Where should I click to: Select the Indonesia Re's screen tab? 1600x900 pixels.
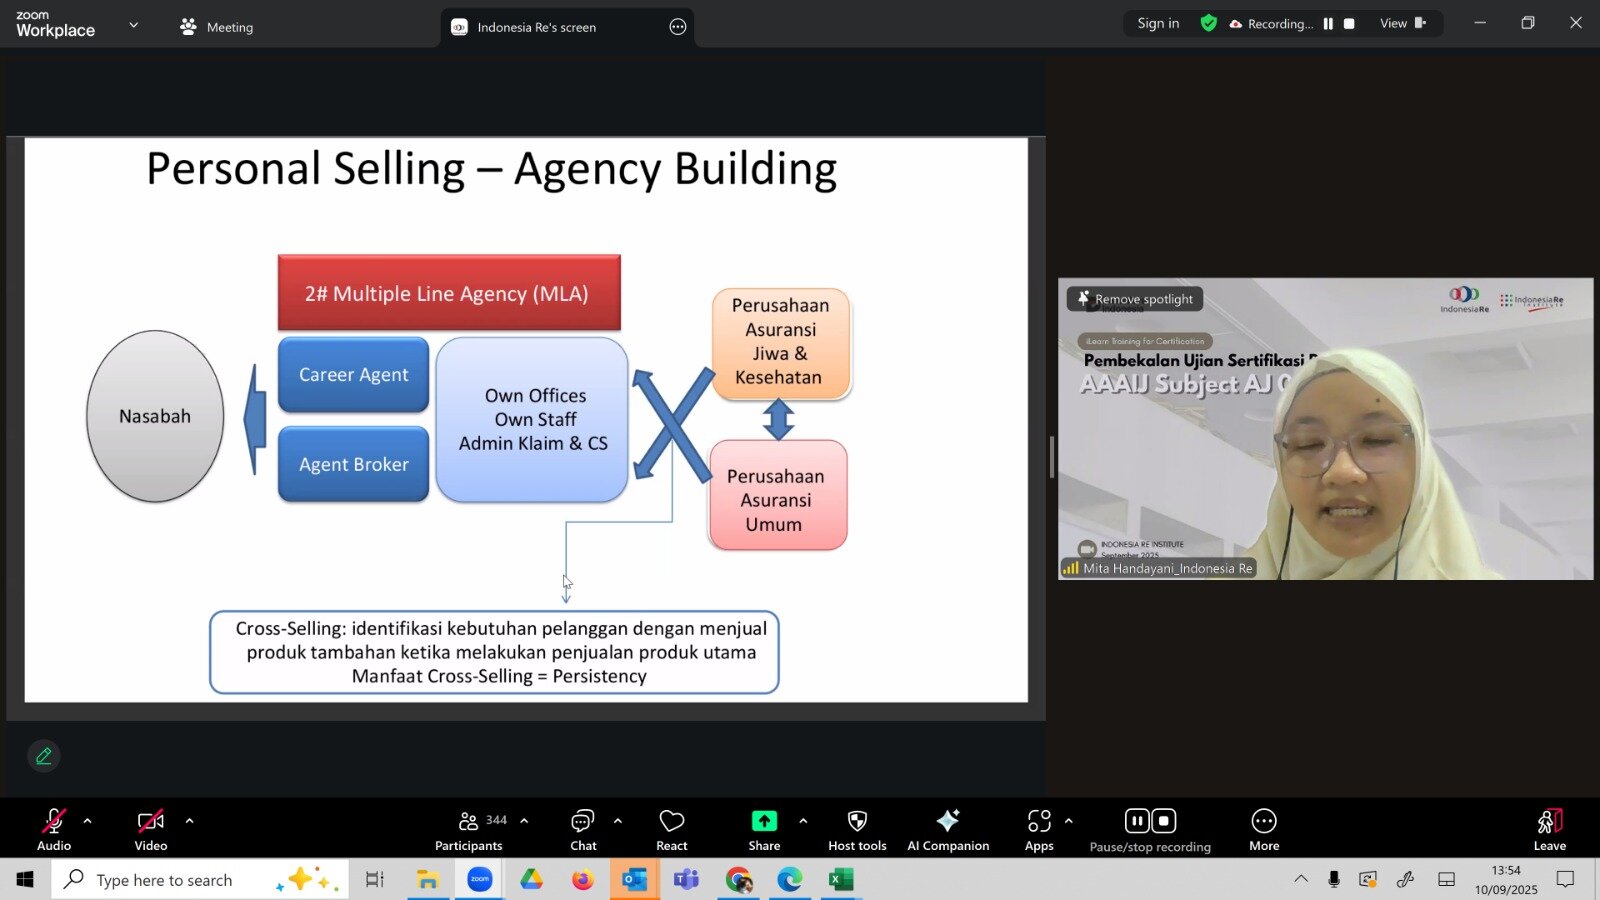point(536,27)
